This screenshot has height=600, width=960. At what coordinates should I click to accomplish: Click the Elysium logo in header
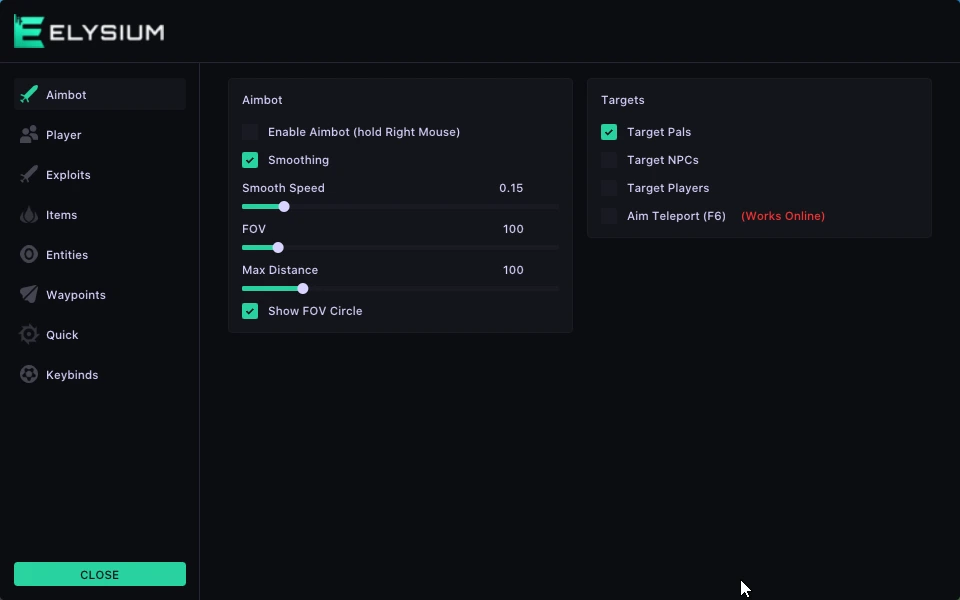pyautogui.click(x=89, y=32)
